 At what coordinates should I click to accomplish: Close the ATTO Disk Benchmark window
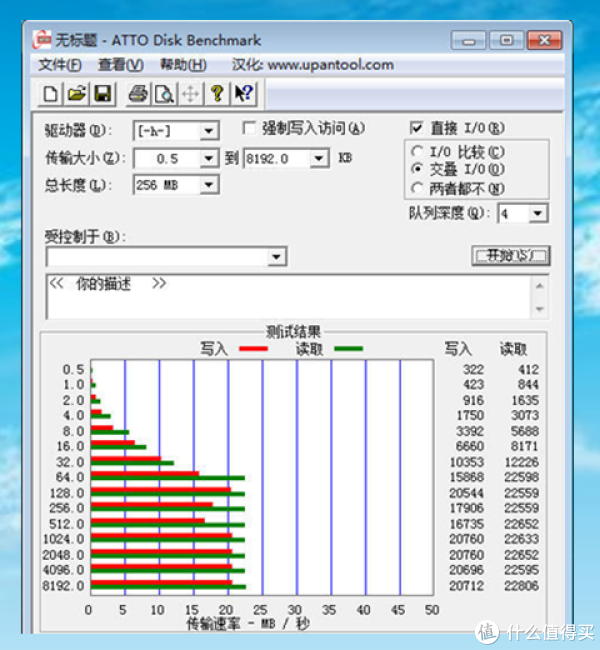[544, 41]
